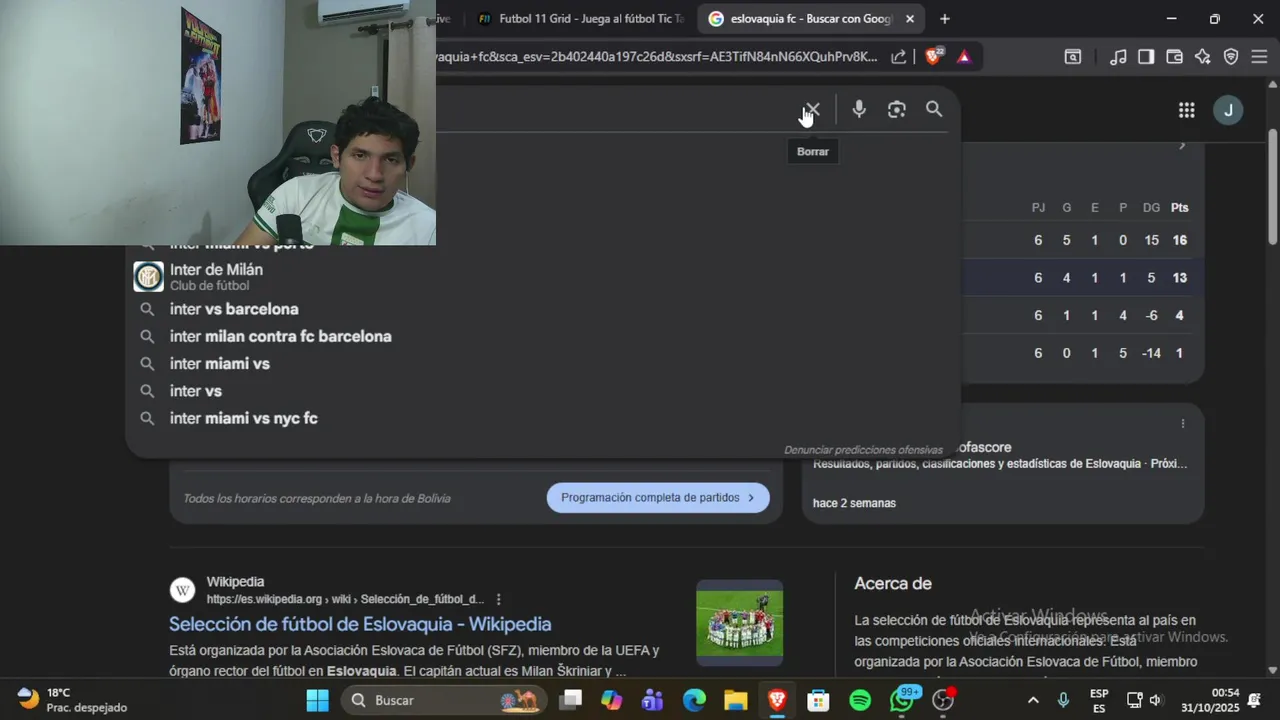
Task: Toggle the browser sidebar panel icon
Action: pos(1146,57)
